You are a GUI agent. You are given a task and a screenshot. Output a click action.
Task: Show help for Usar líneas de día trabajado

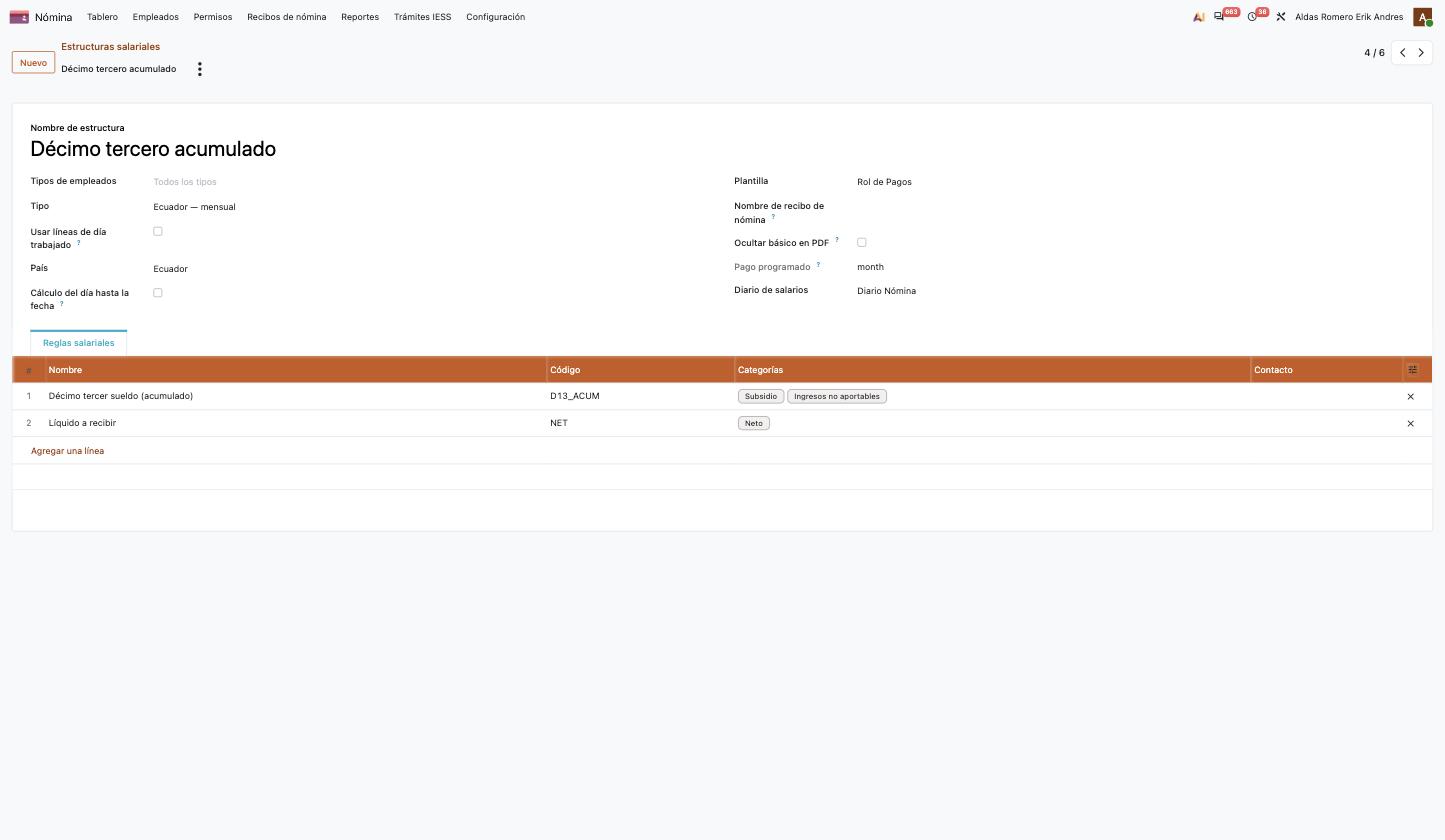point(79,242)
